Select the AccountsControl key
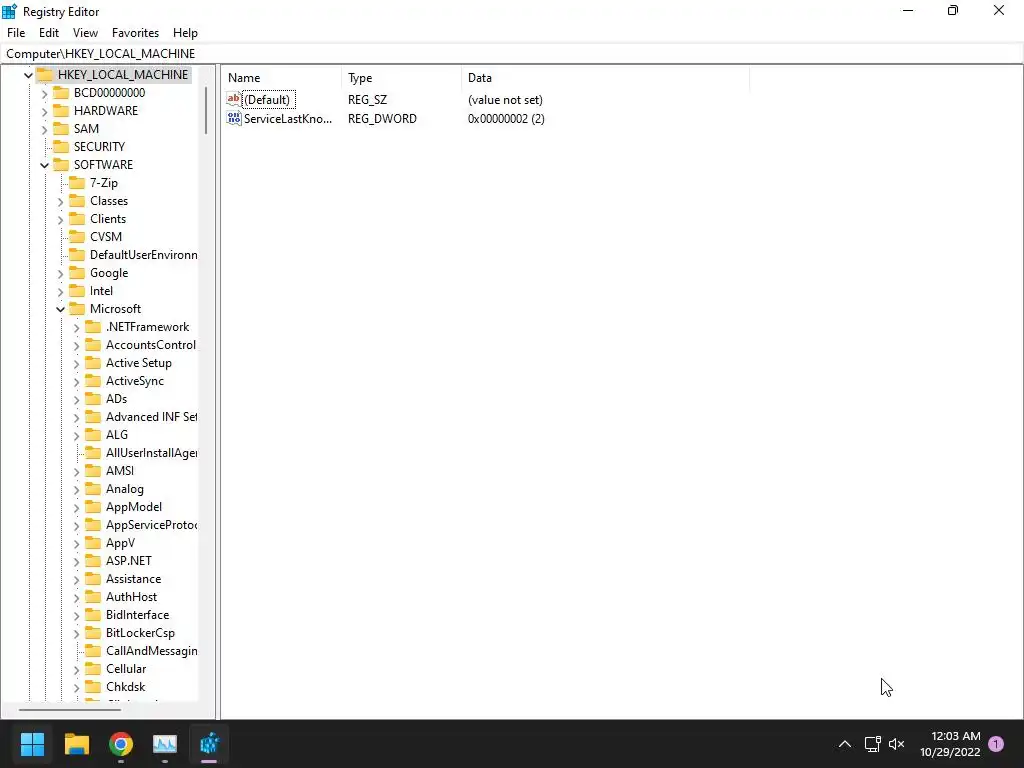Image resolution: width=1024 pixels, height=768 pixels. tap(151, 345)
